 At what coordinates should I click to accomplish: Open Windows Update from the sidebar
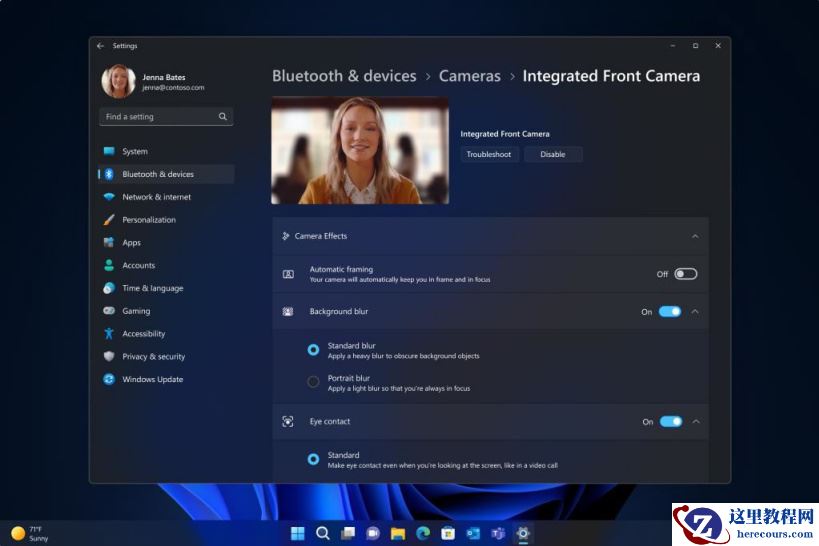[152, 380]
